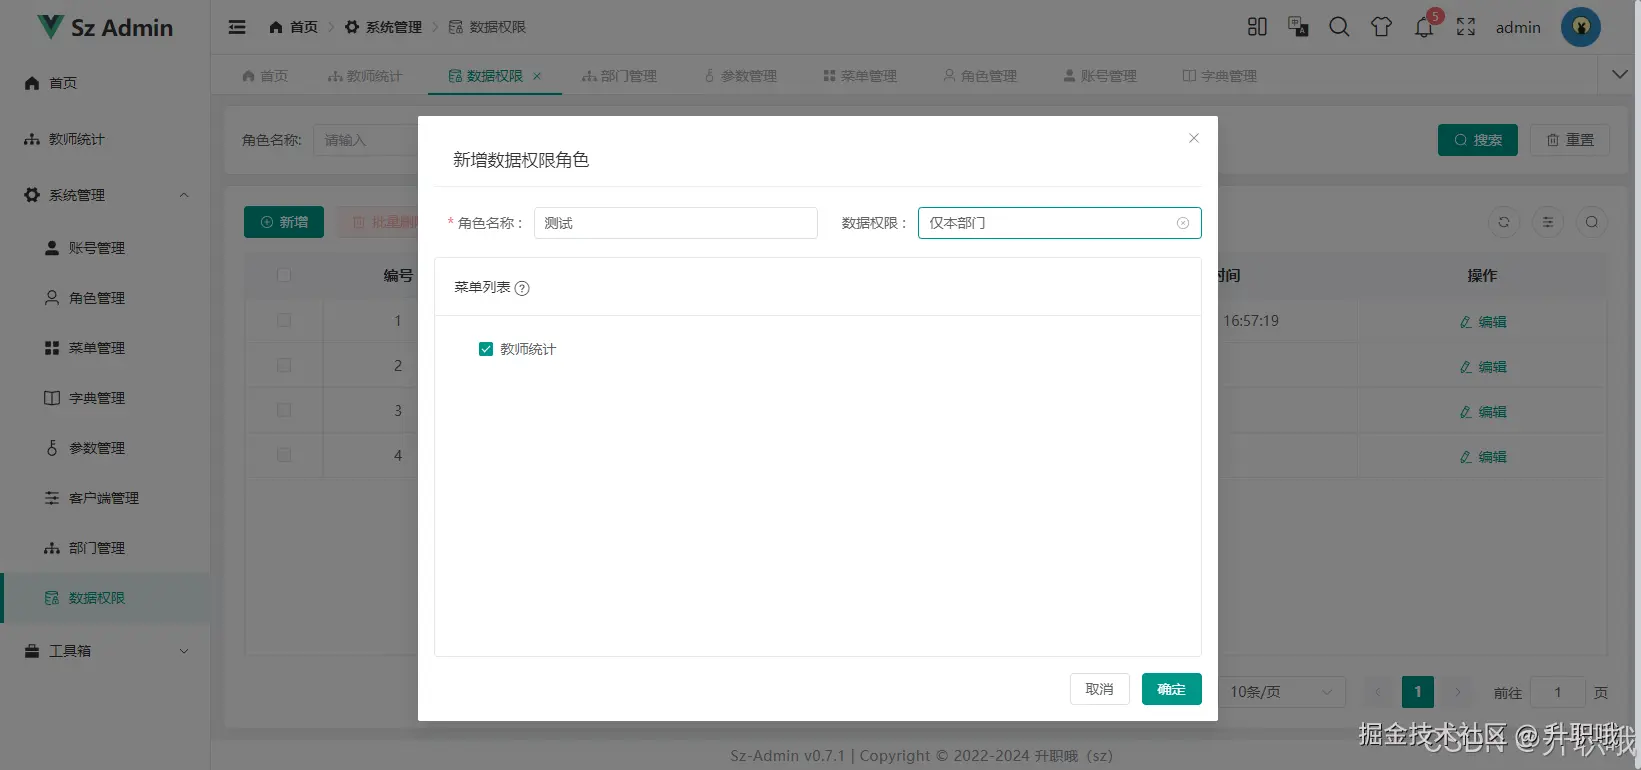
Task: Switch to the 账号管理 tab
Action: point(1100,76)
